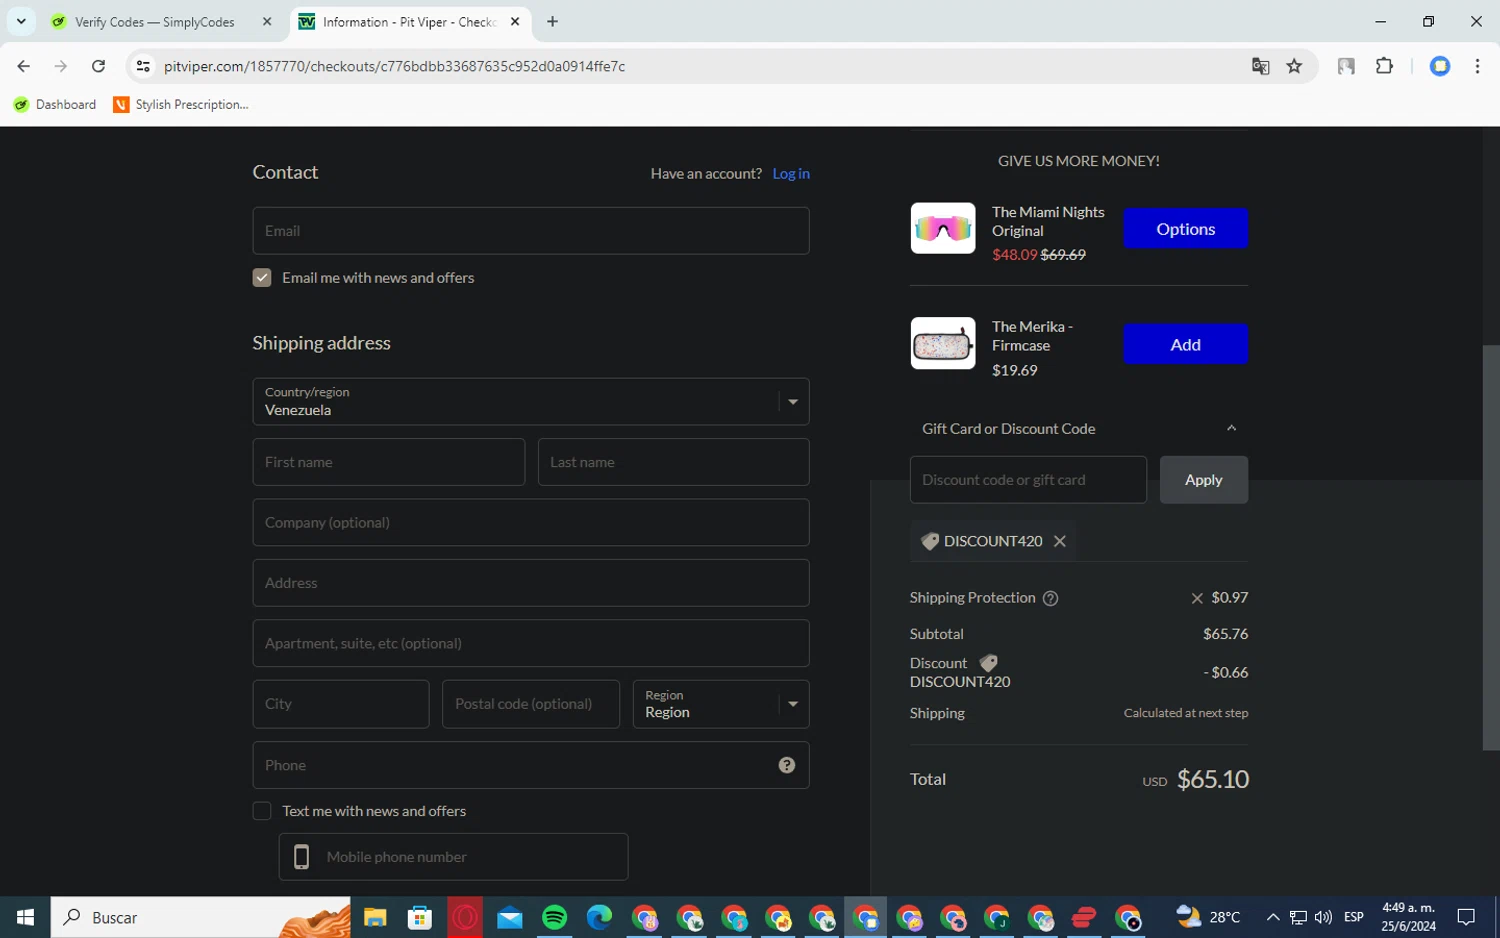
Task: Remove Shipping Protection from the order
Action: click(1197, 598)
